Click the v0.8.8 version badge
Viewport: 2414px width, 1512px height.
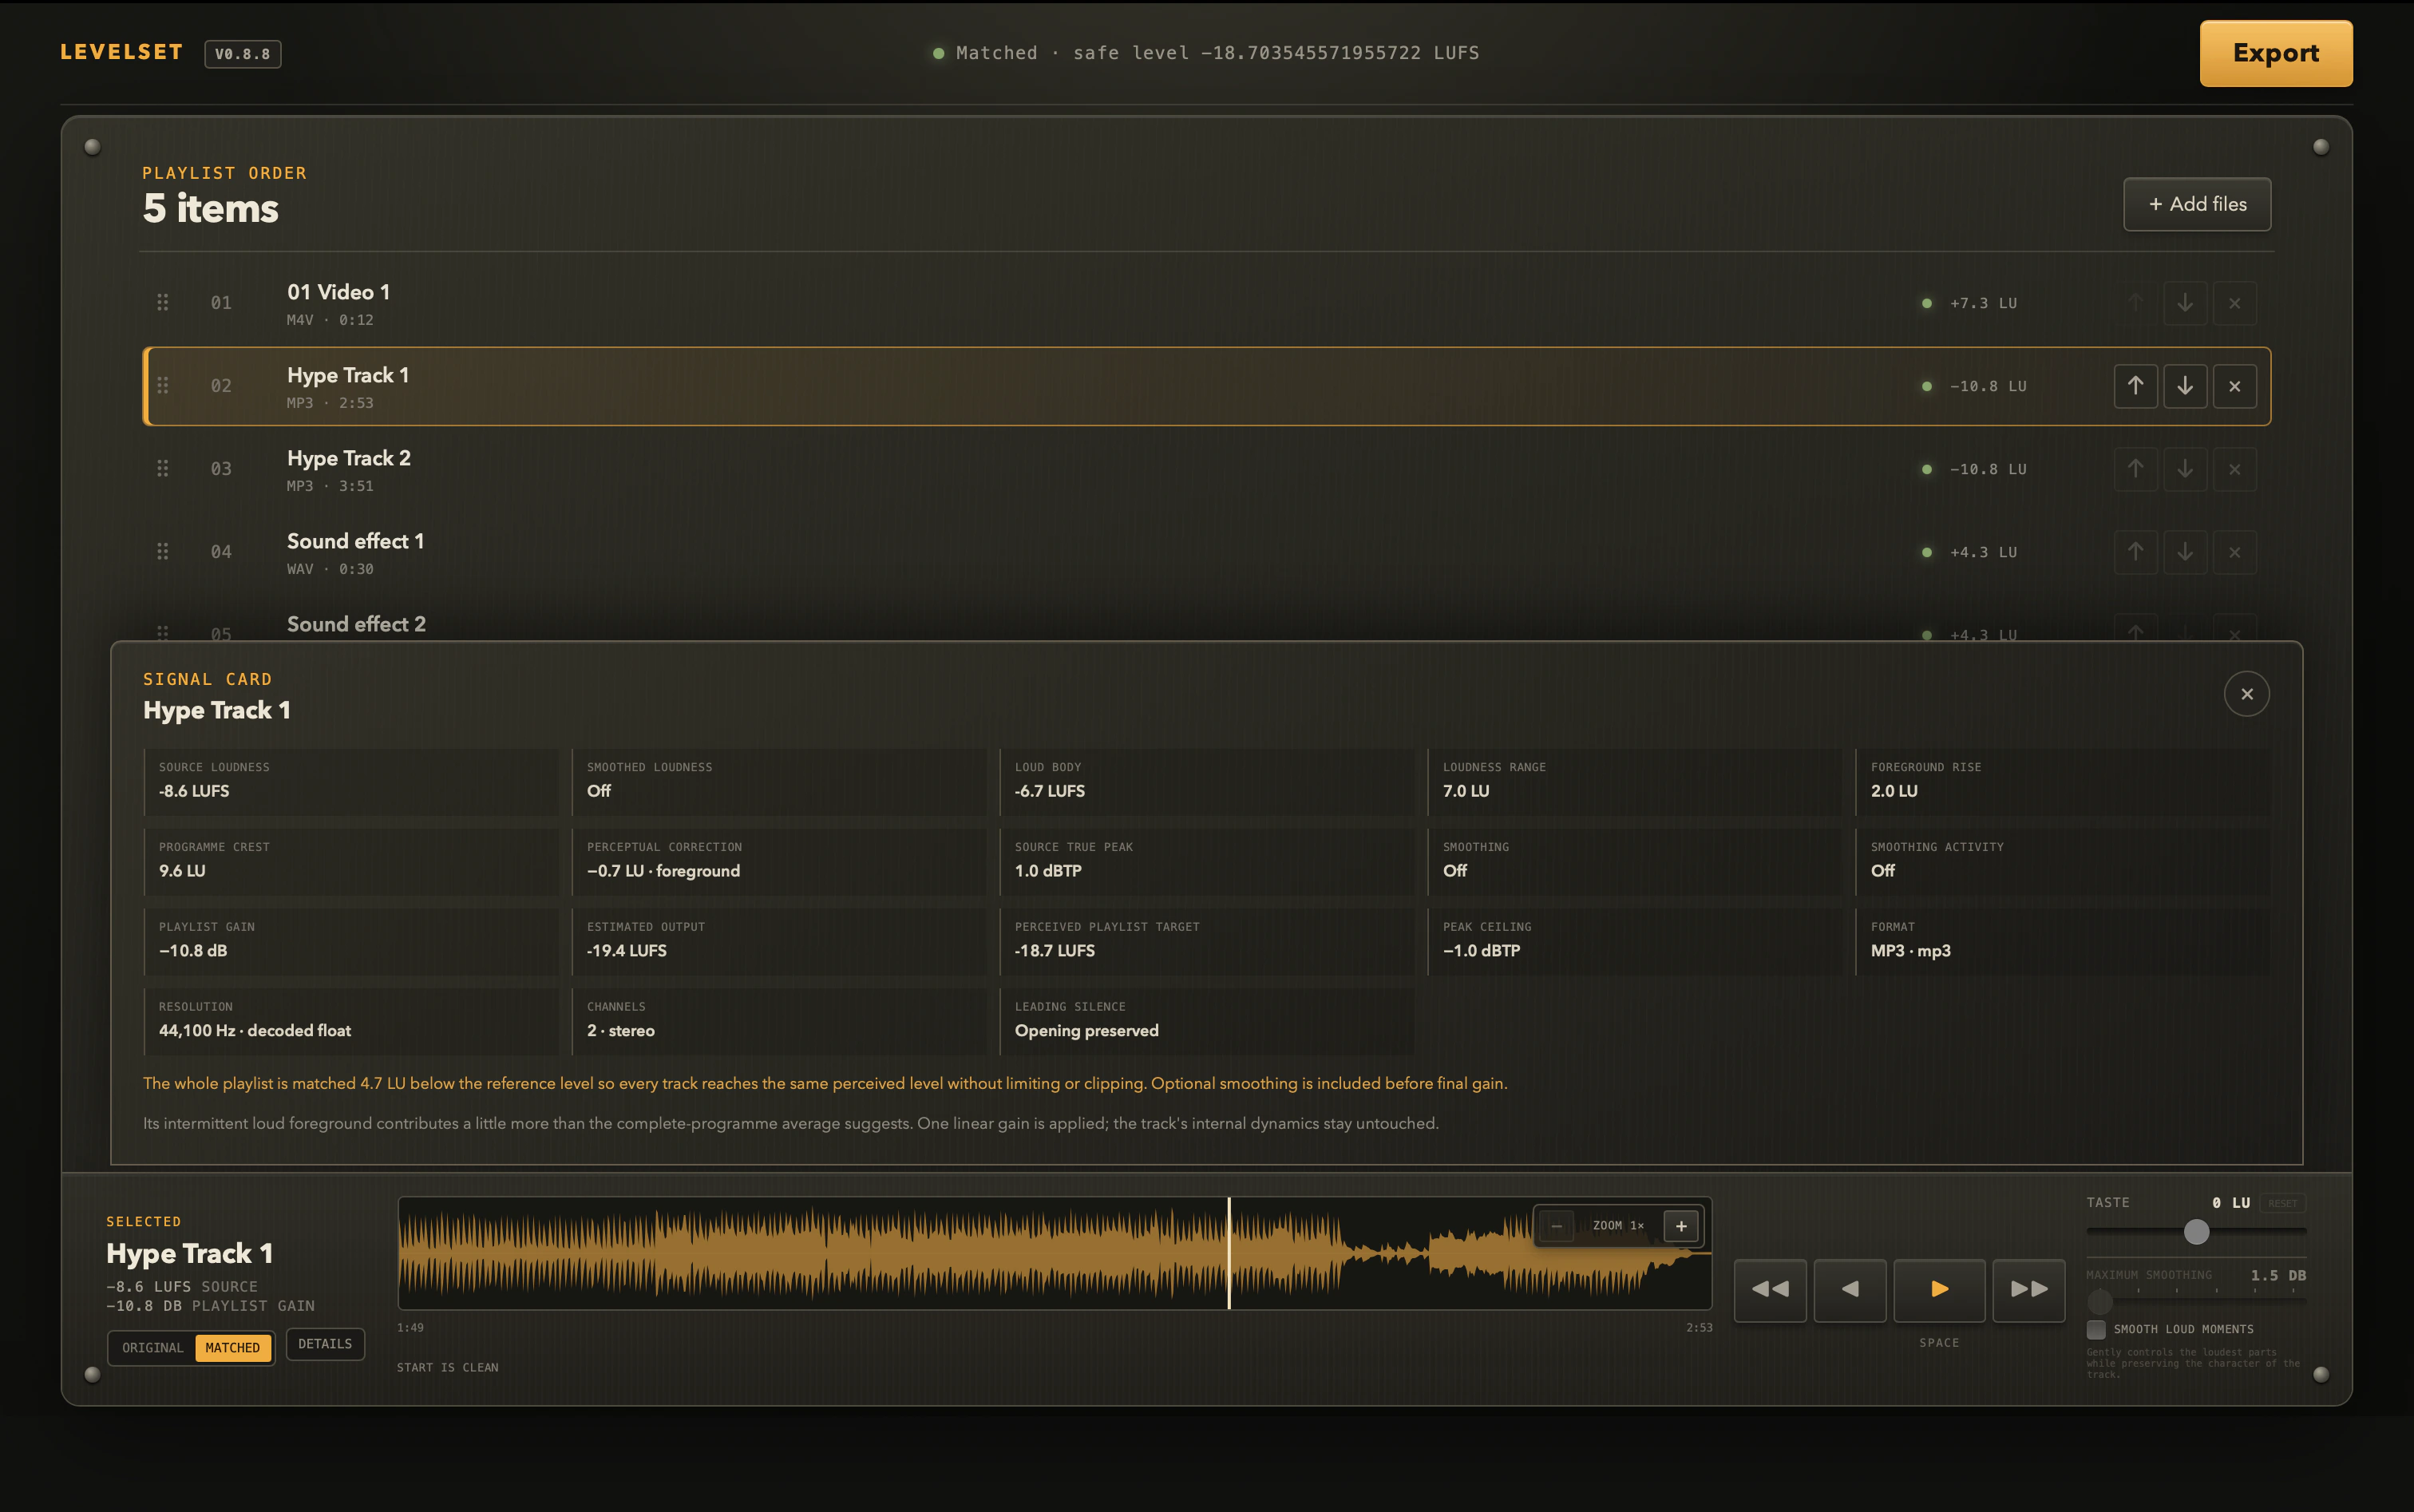[x=242, y=54]
